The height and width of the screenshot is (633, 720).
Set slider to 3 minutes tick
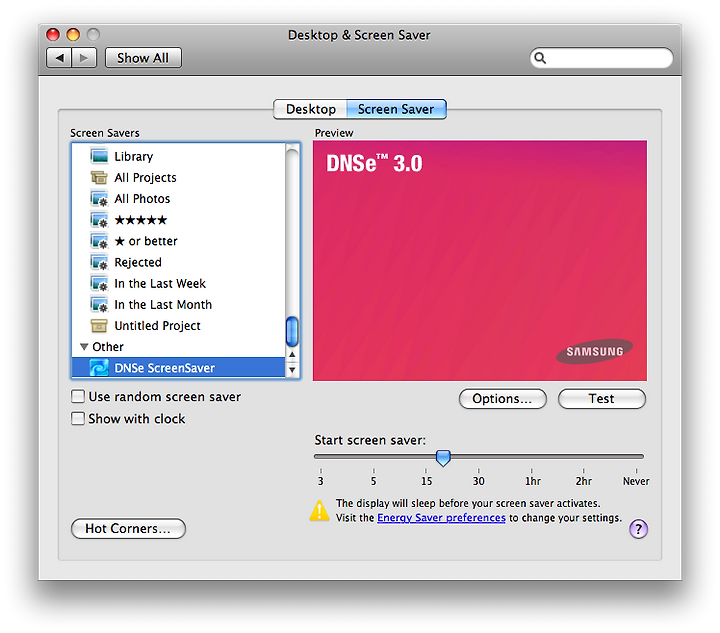point(321,471)
